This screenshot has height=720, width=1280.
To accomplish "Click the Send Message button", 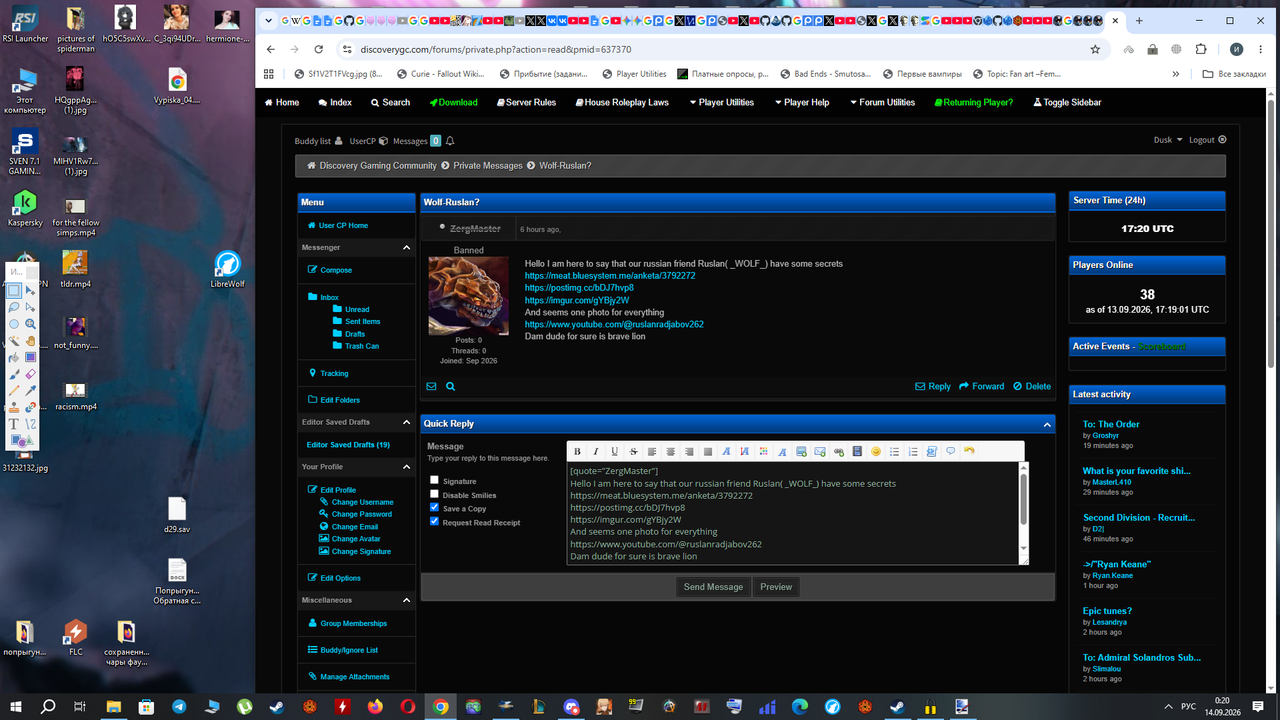I will point(713,587).
